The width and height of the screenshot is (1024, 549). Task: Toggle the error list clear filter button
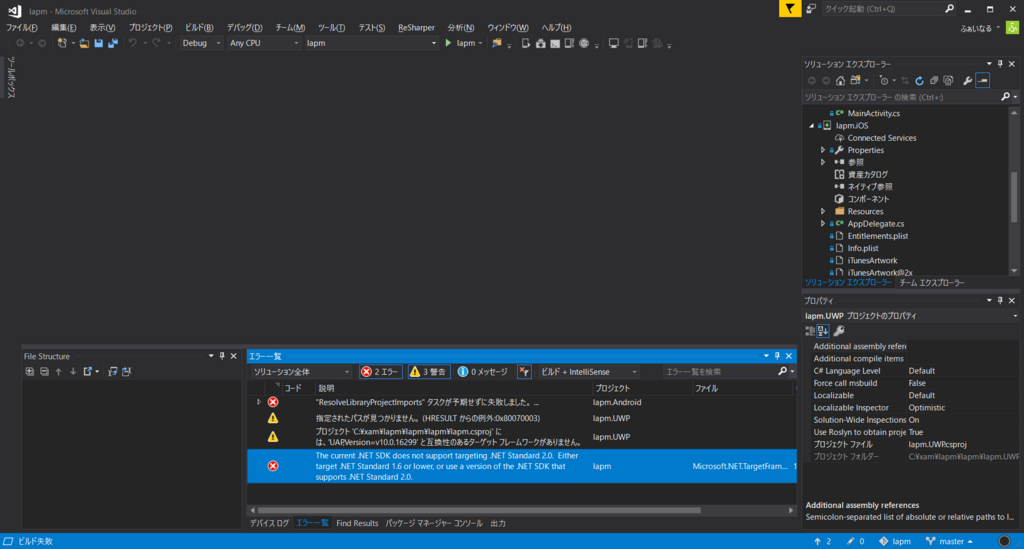click(x=524, y=371)
